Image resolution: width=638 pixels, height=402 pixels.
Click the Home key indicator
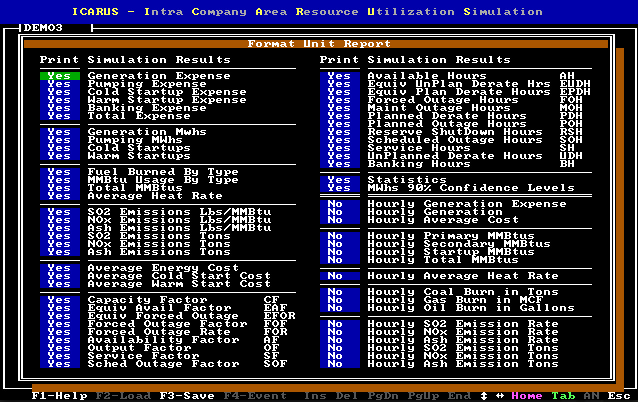(x=527, y=395)
